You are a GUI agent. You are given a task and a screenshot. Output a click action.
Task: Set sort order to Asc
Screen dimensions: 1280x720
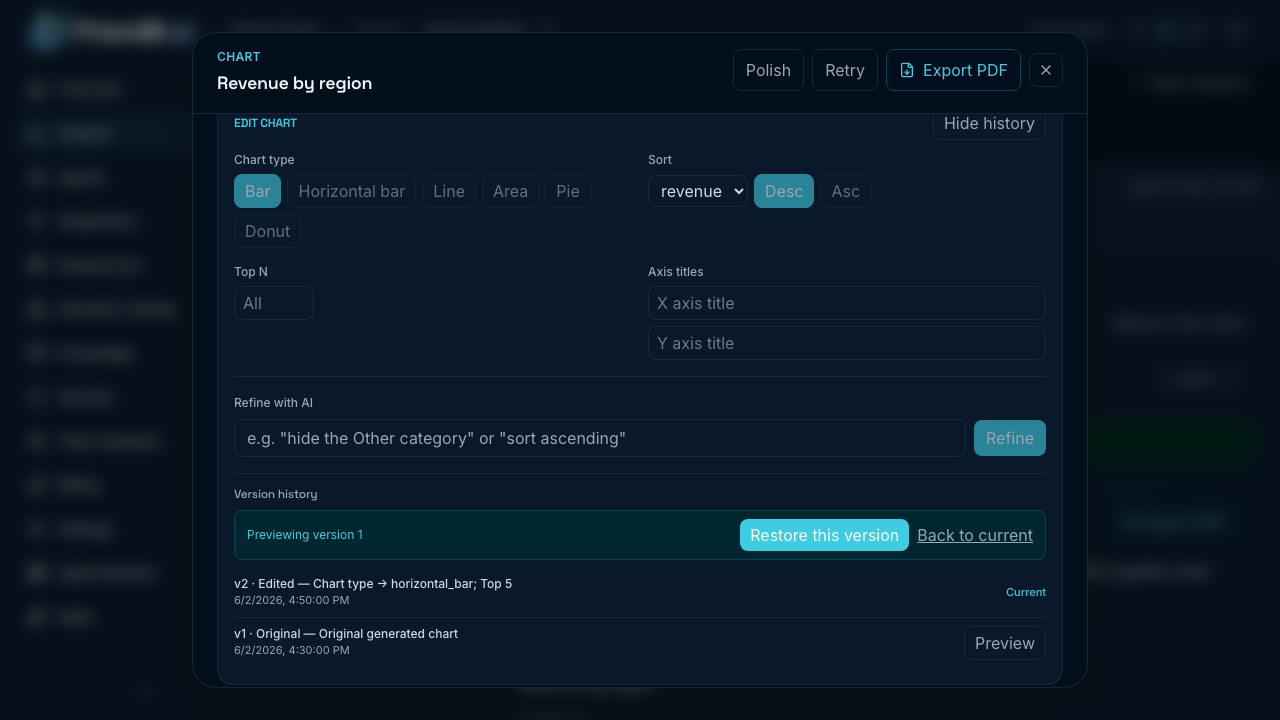click(846, 191)
